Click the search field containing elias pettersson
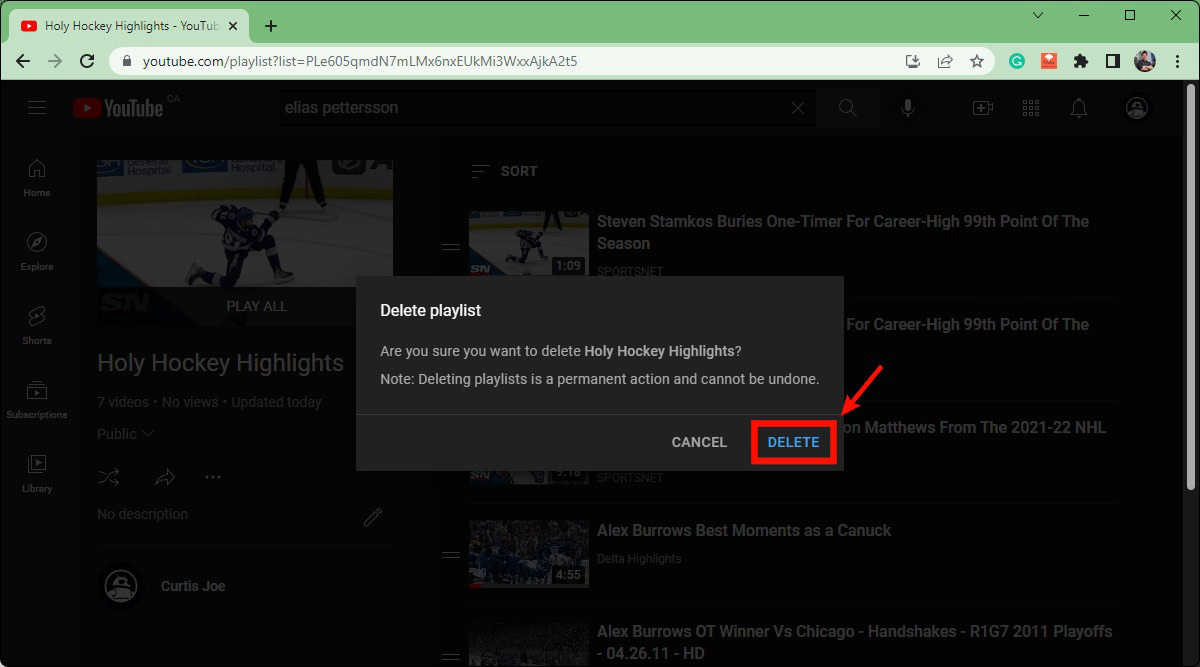Image resolution: width=1200 pixels, height=667 pixels. click(530, 108)
